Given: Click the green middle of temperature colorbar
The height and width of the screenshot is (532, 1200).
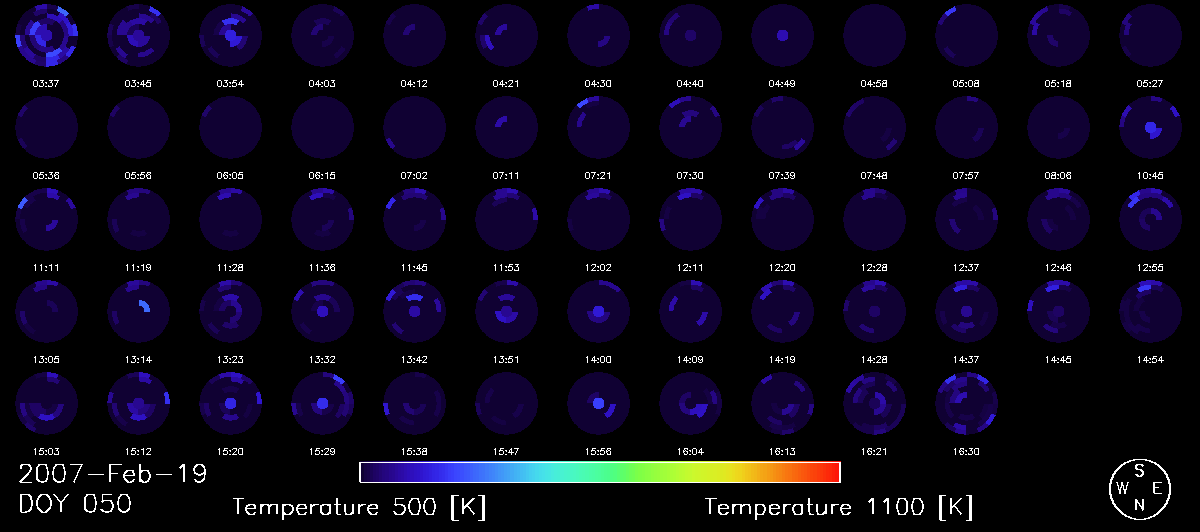Looking at the screenshot, I should pos(600,472).
